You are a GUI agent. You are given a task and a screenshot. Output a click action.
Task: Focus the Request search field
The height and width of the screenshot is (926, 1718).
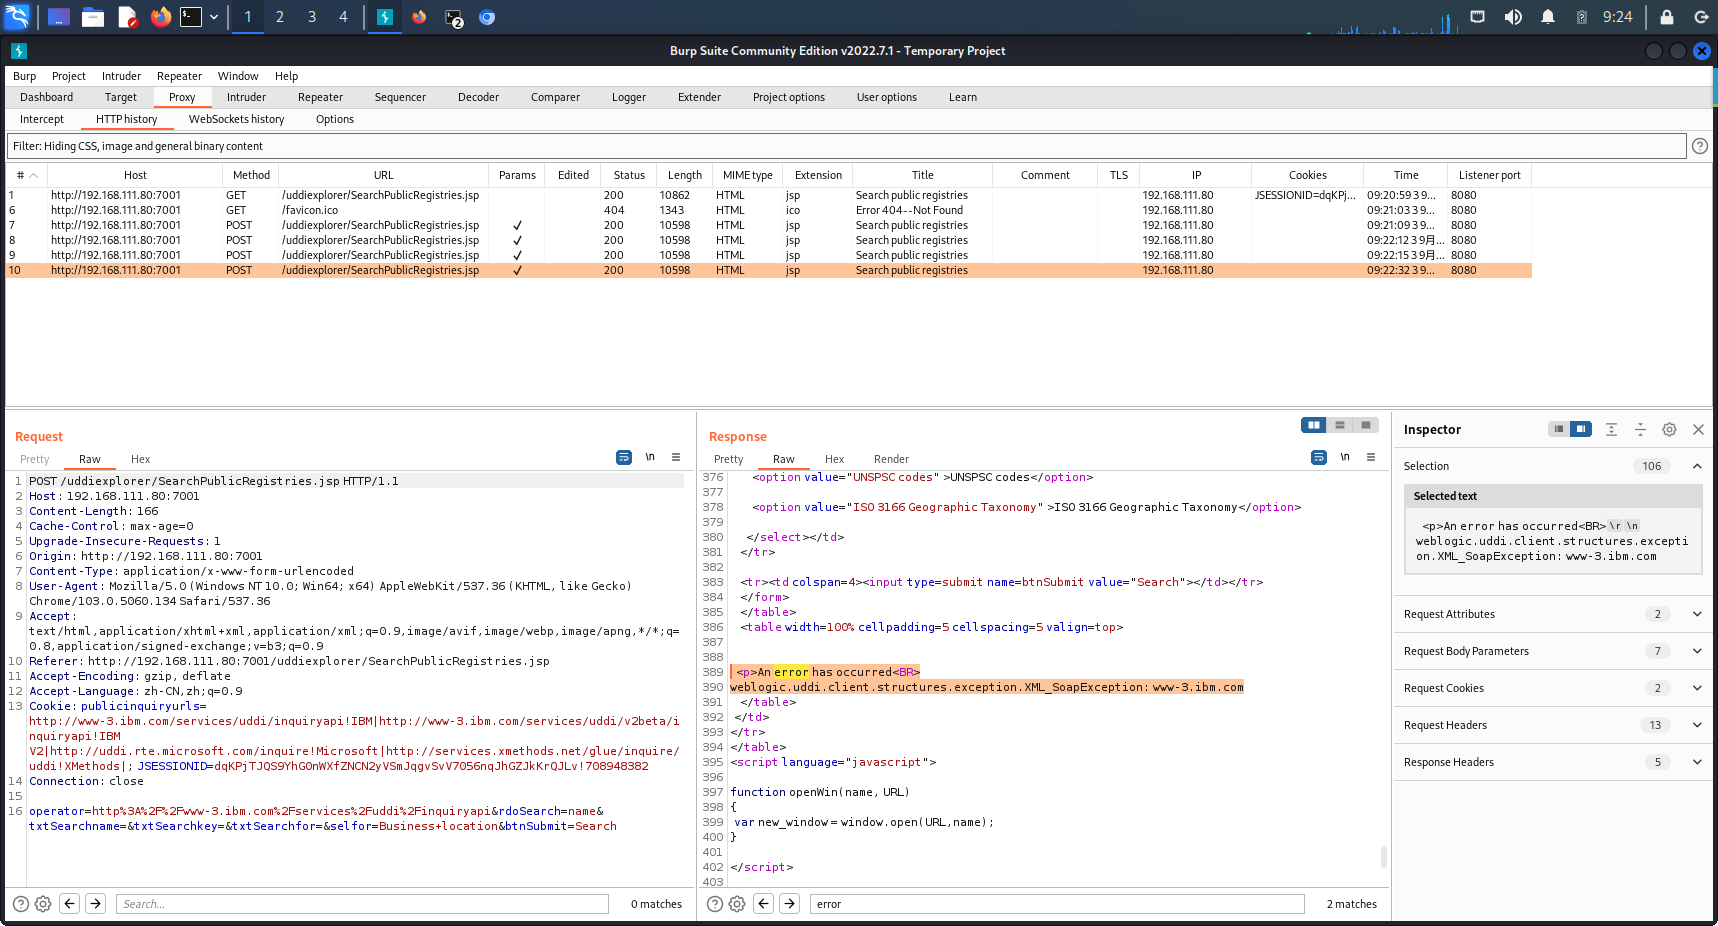point(362,904)
